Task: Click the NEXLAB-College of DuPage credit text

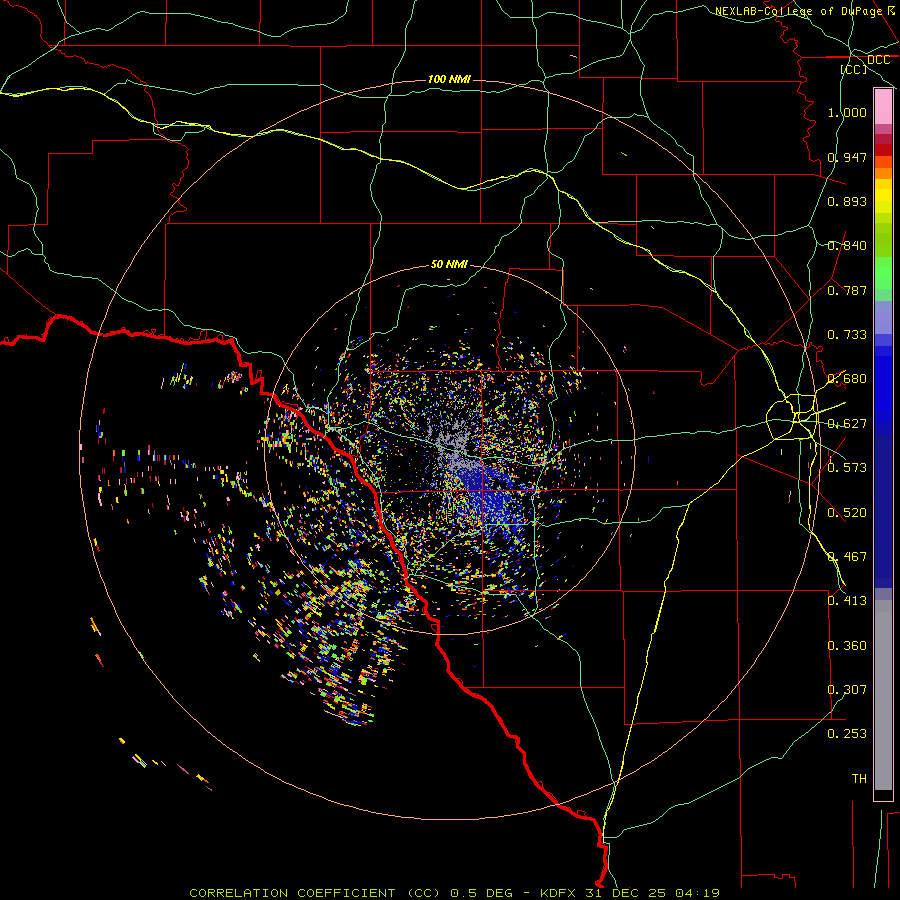Action: pyautogui.click(x=798, y=11)
